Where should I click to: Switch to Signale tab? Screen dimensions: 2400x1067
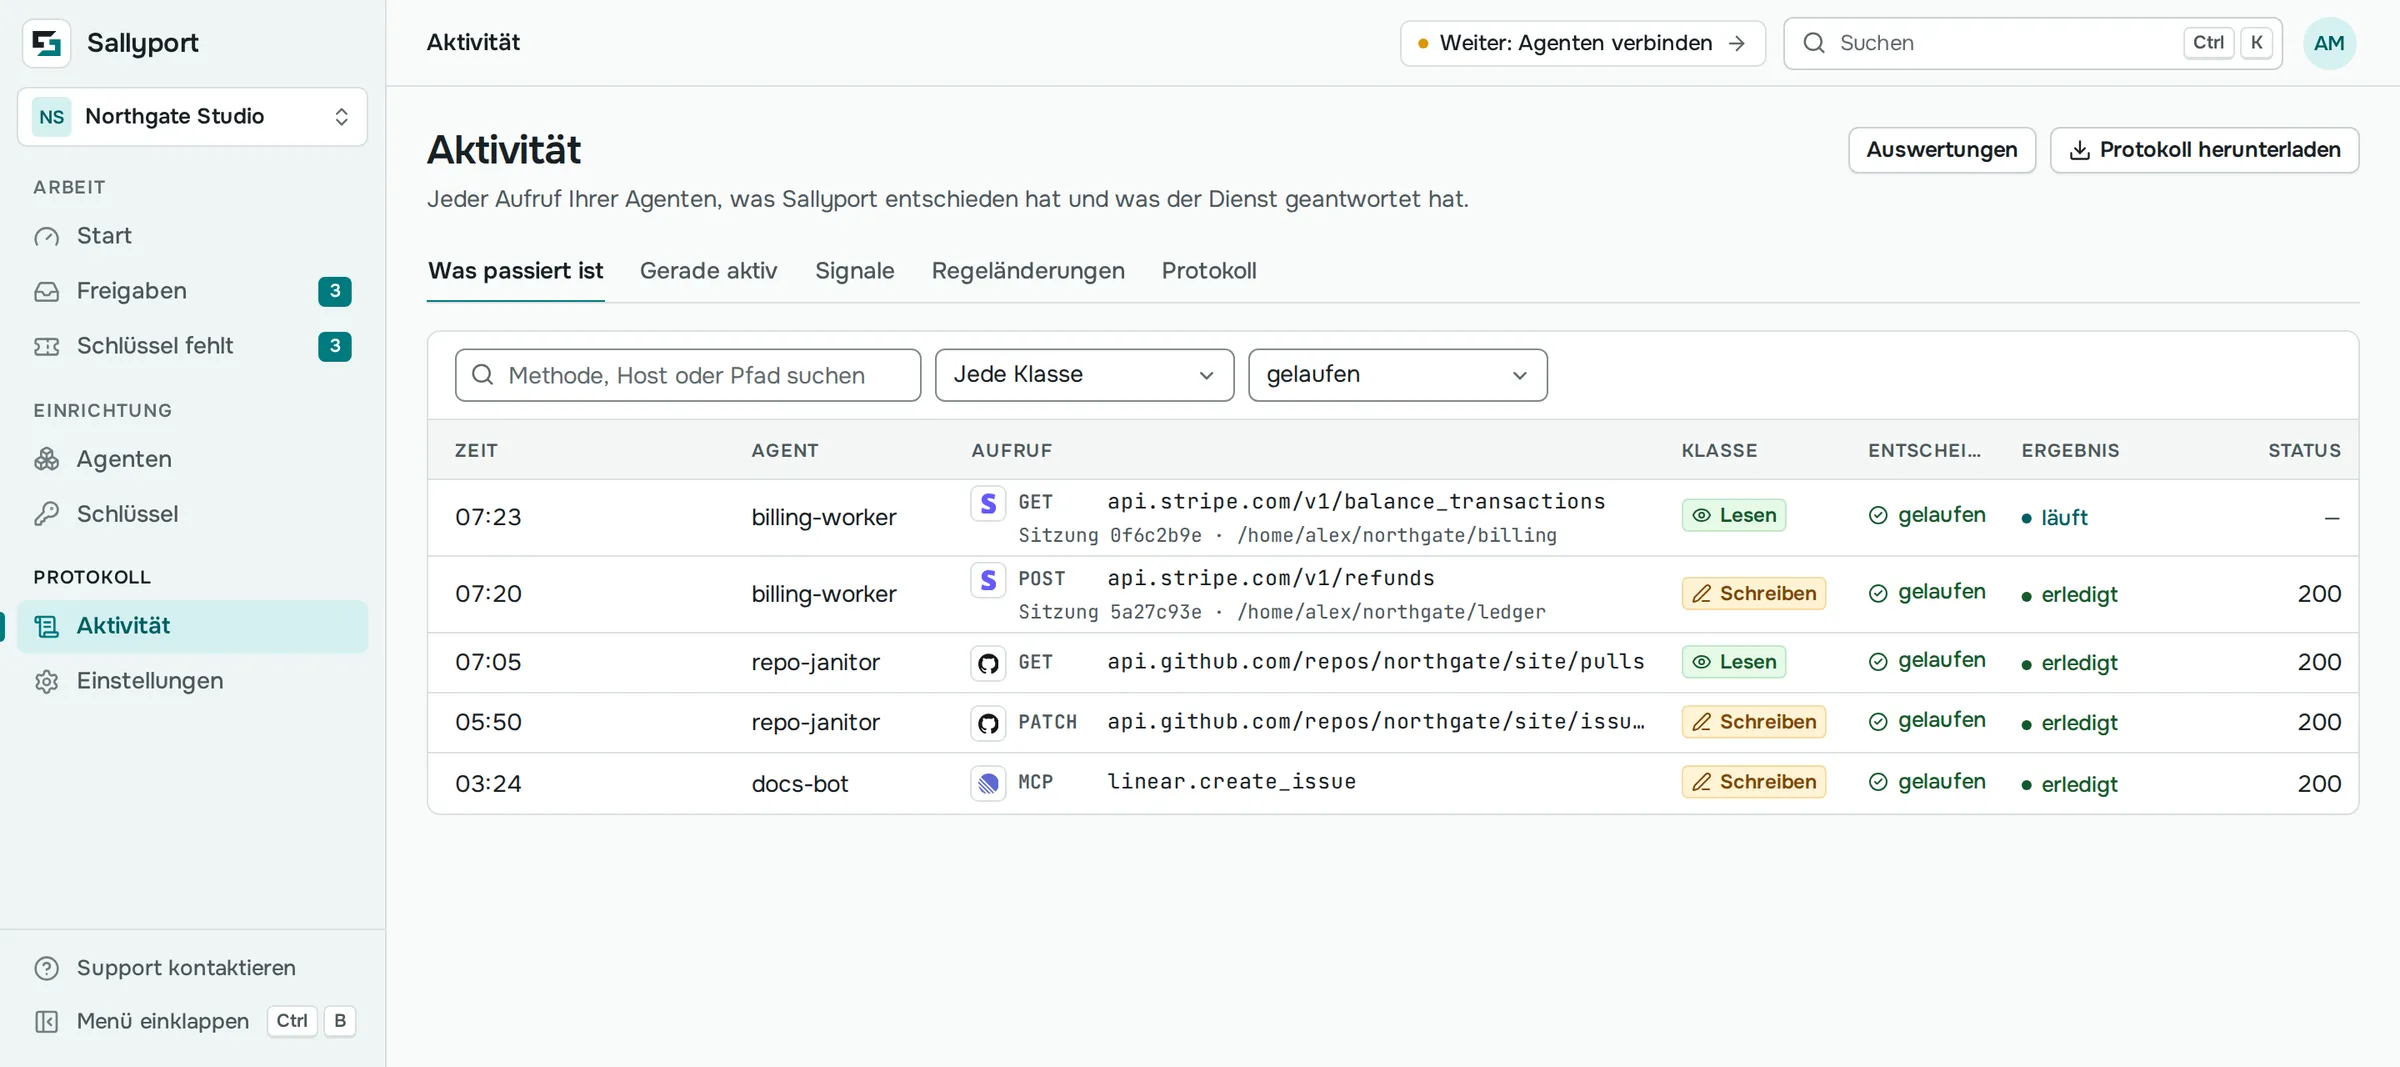tap(855, 271)
